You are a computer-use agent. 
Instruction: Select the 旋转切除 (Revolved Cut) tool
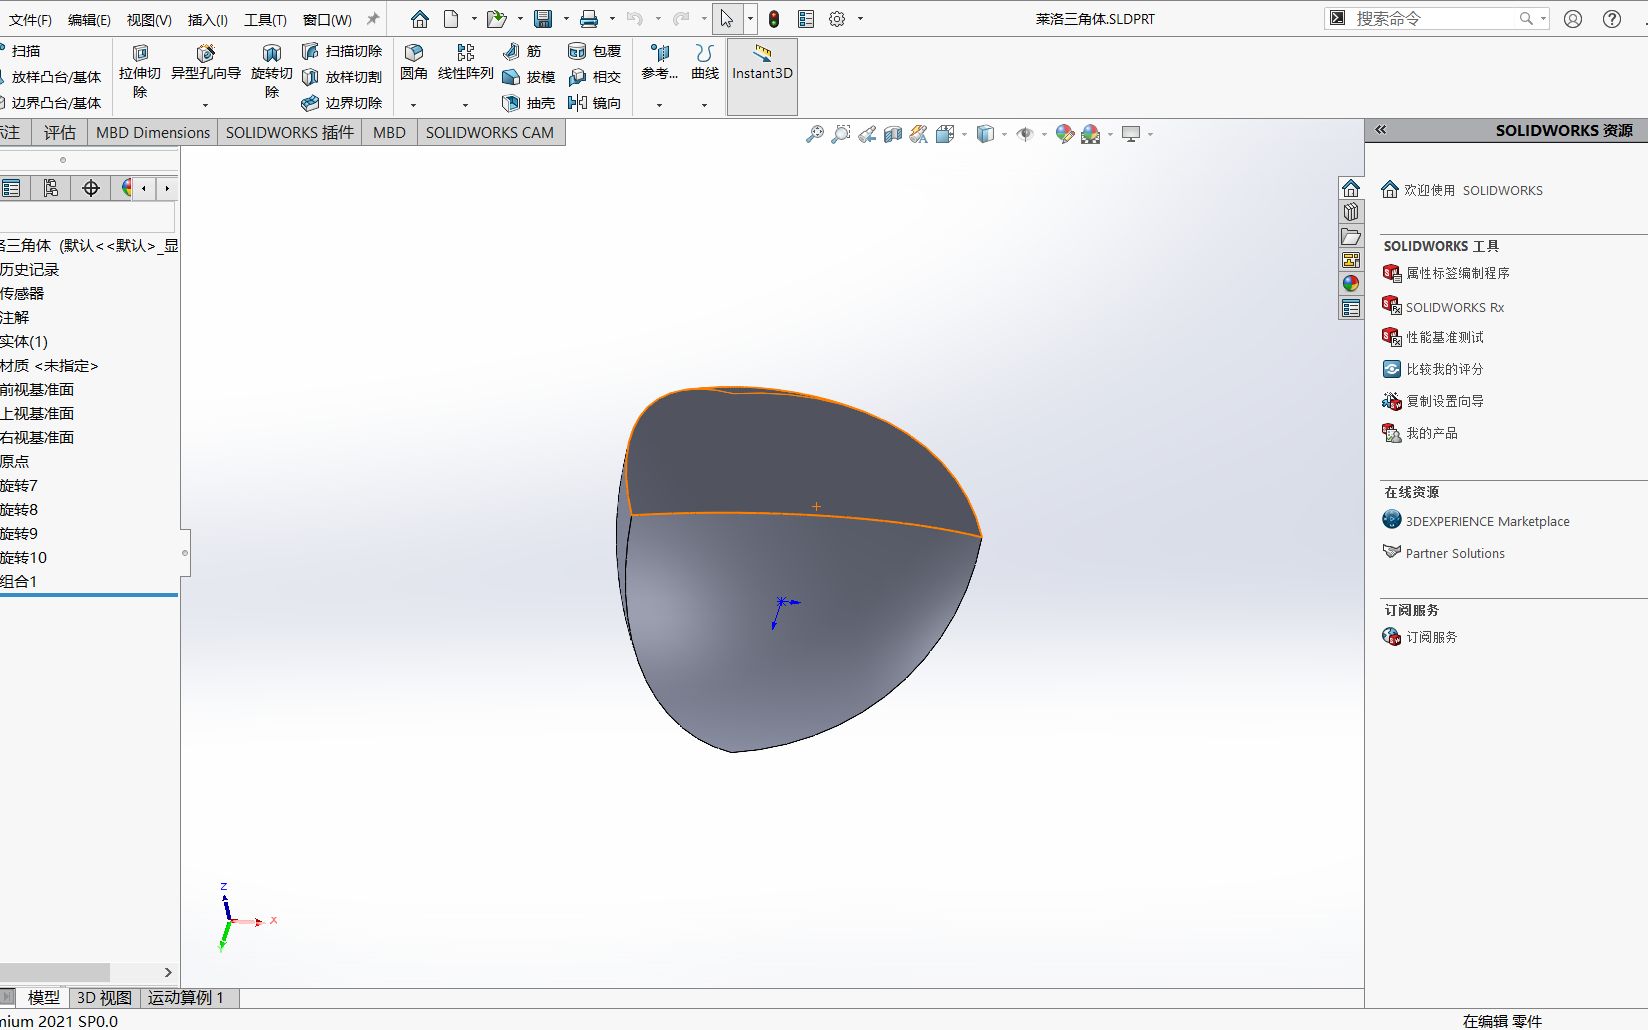(x=270, y=65)
